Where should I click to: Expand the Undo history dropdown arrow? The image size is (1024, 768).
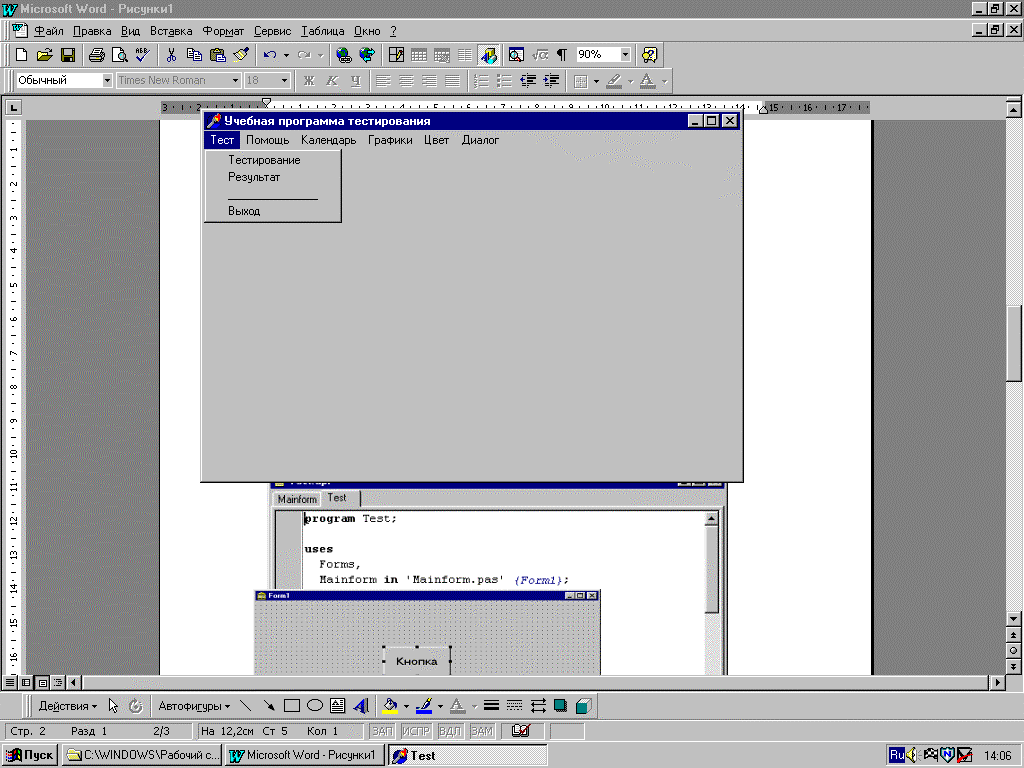(286, 56)
